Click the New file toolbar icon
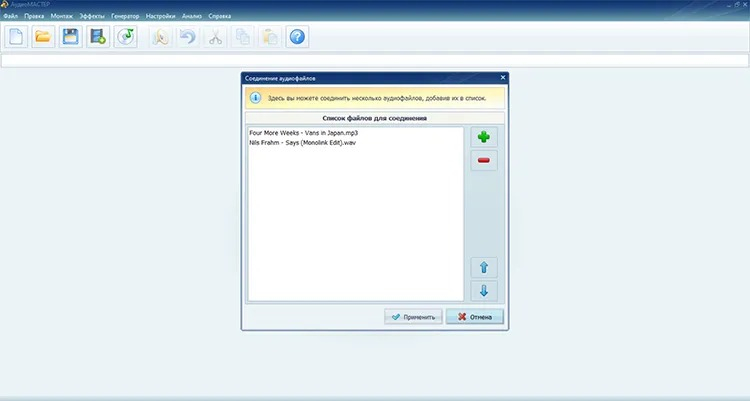Image resolution: width=750 pixels, height=401 pixels. coord(16,37)
